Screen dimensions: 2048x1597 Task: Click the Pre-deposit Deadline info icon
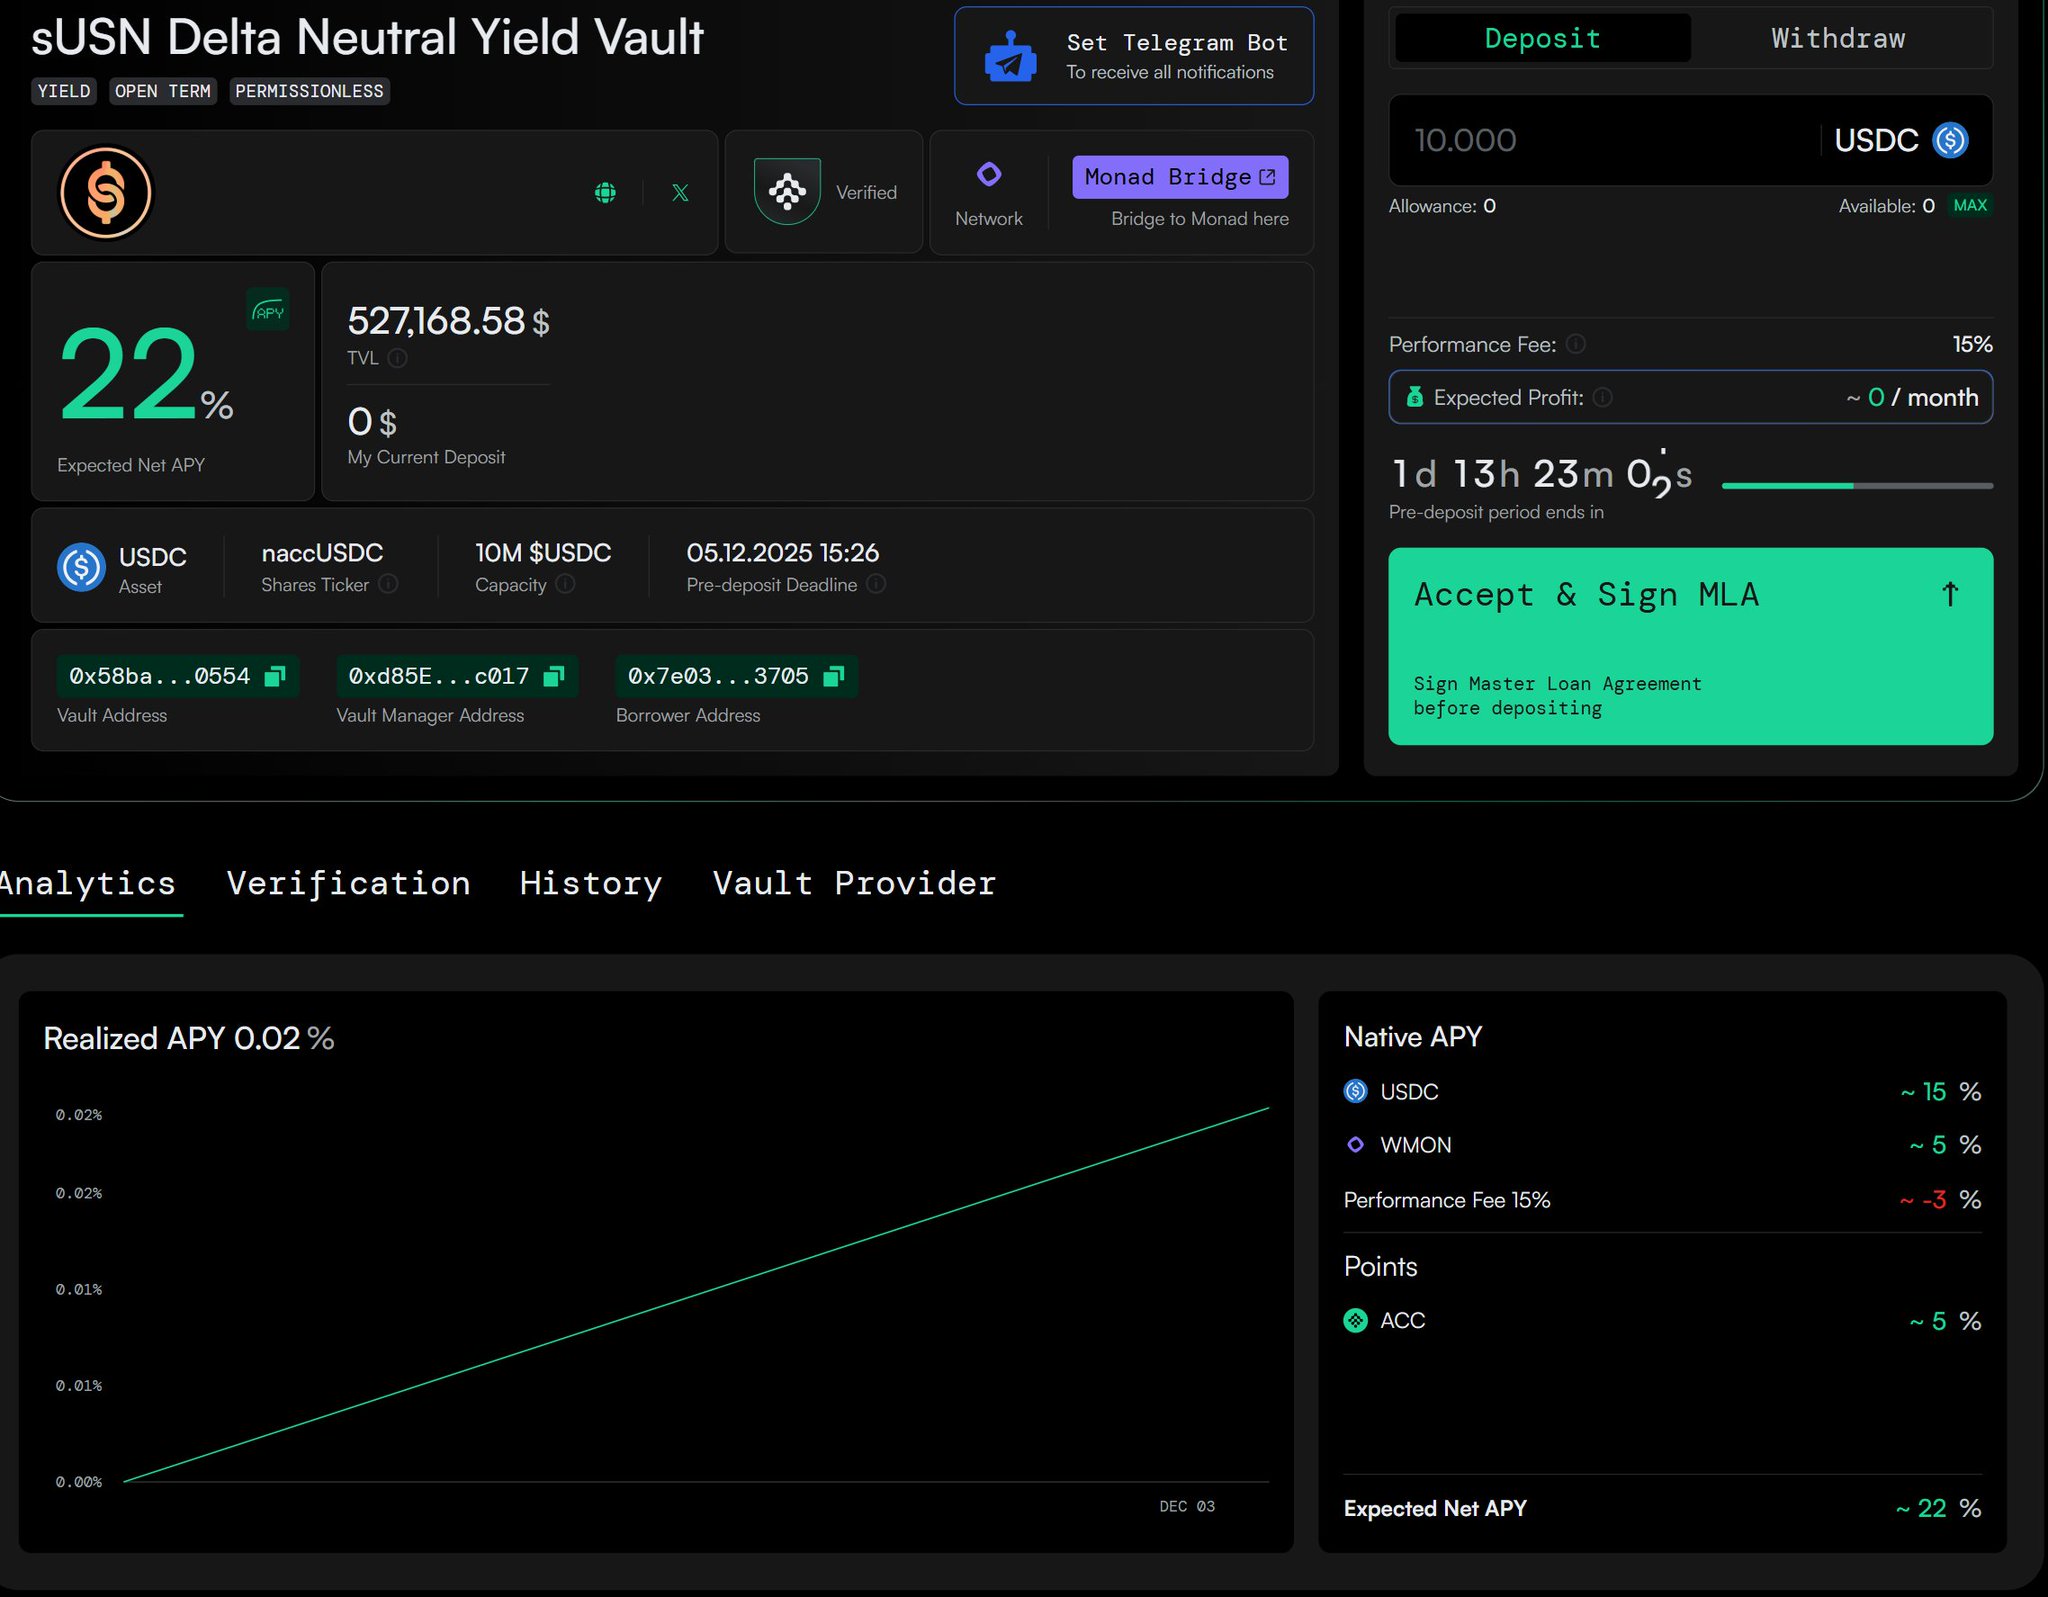coord(876,584)
